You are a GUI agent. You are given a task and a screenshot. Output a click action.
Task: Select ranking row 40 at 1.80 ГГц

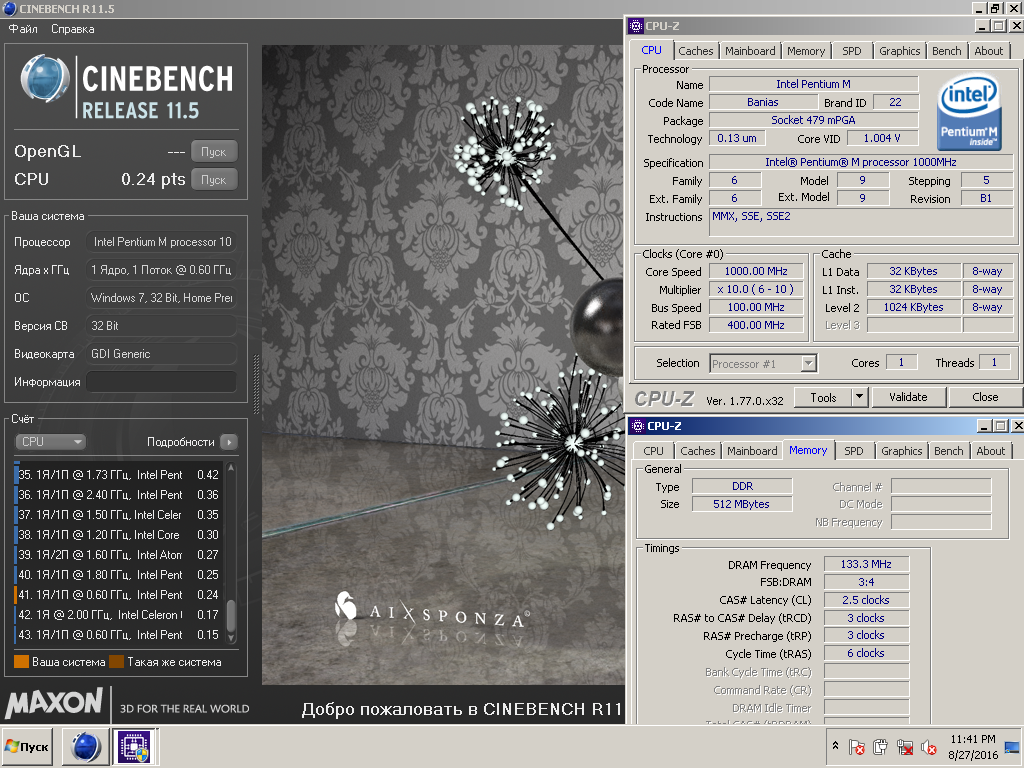(x=119, y=575)
